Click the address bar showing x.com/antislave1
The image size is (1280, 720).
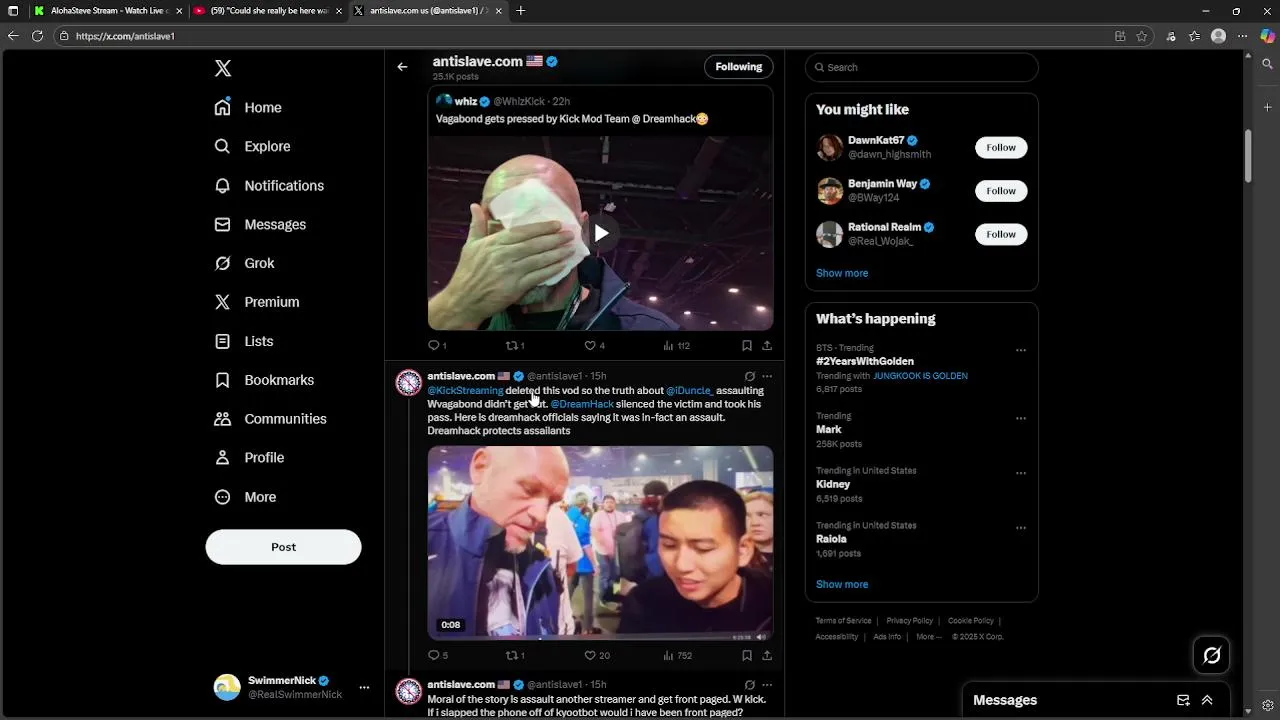point(580,36)
